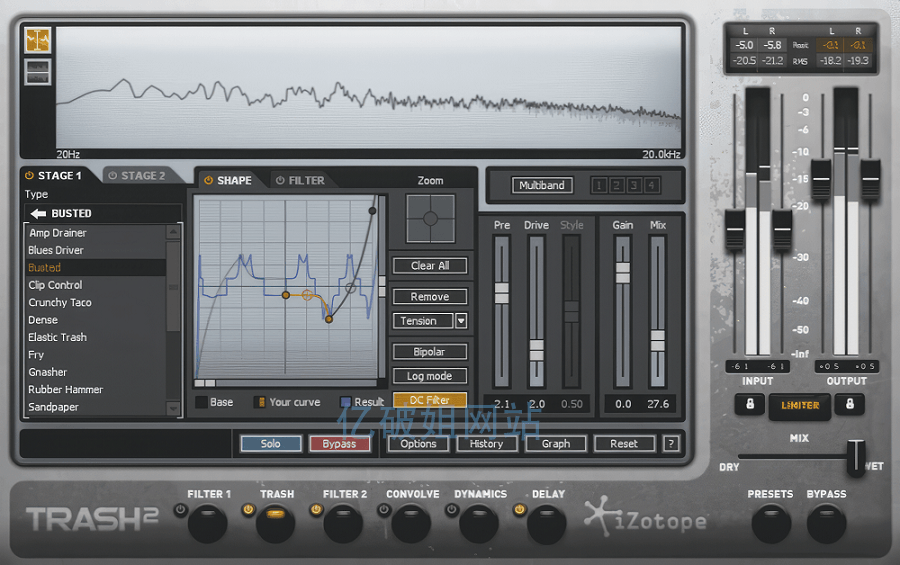Viewport: 900px width, 565px height.
Task: Open the Presets round button
Action: [770, 523]
